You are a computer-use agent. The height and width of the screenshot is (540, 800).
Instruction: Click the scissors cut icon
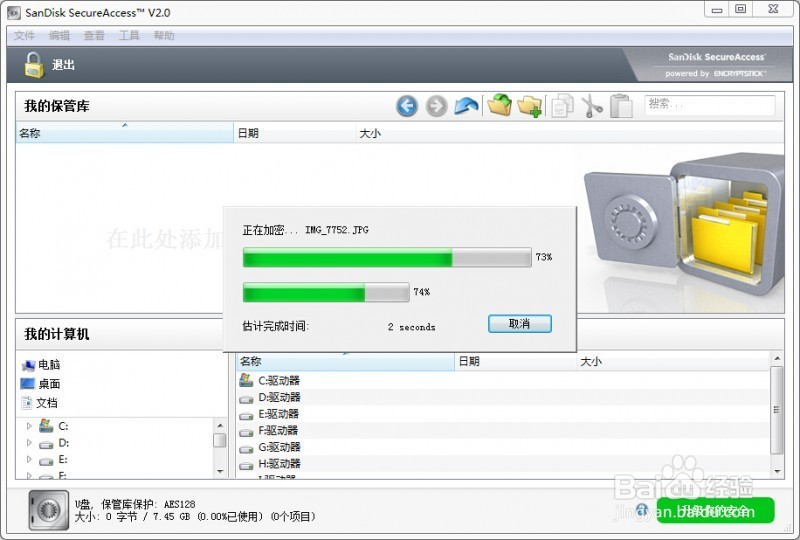[592, 106]
